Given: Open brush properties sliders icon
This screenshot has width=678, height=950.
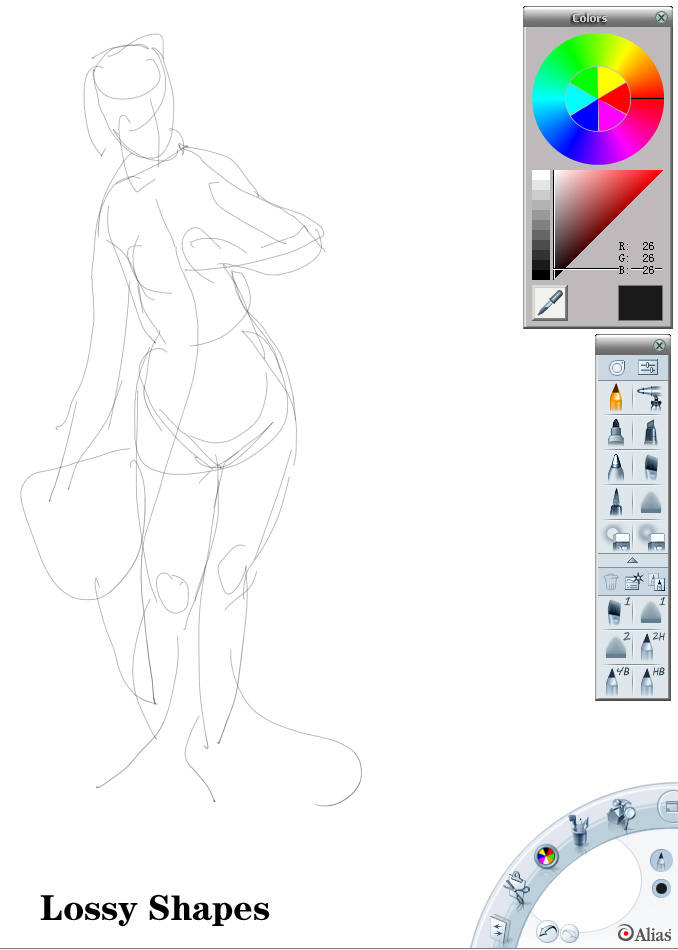Looking at the screenshot, I should (648, 367).
